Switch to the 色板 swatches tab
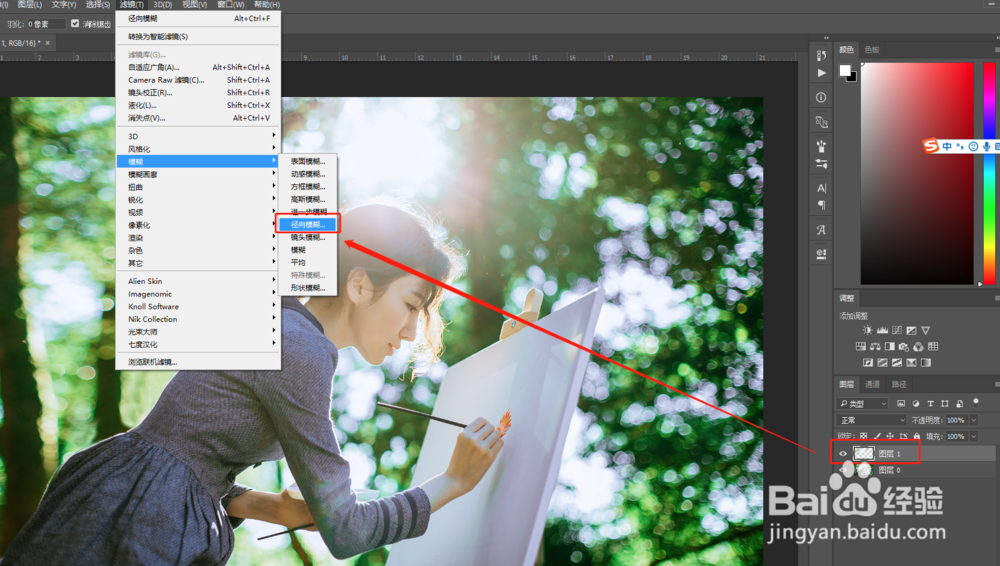Image resolution: width=1000 pixels, height=566 pixels. point(872,50)
